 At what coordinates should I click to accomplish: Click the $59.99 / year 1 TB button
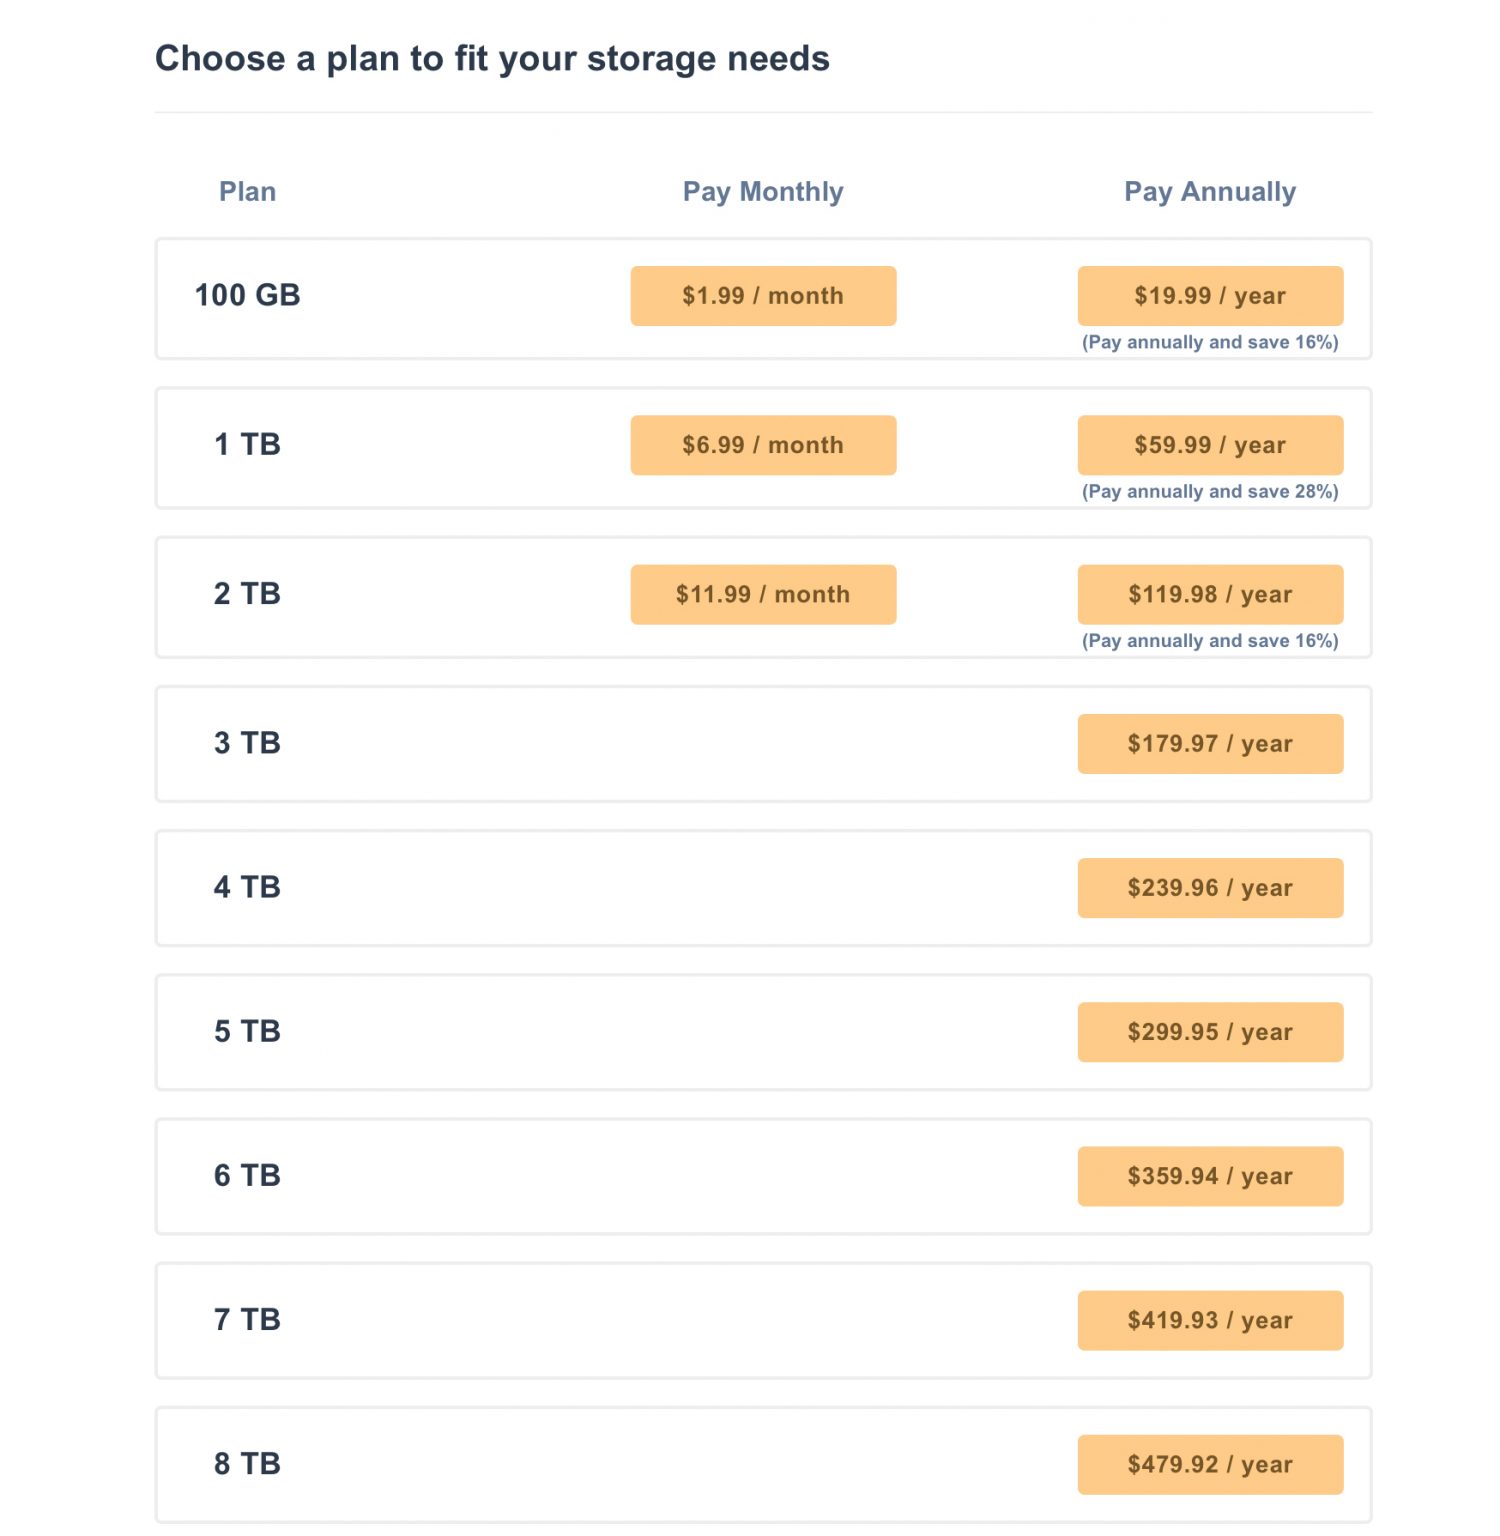click(x=1210, y=445)
